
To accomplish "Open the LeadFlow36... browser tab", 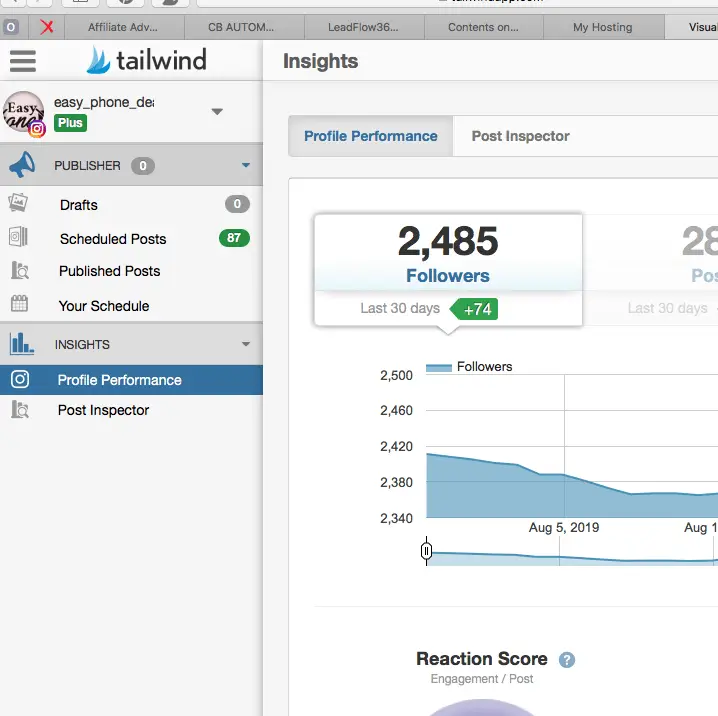I will (364, 27).
